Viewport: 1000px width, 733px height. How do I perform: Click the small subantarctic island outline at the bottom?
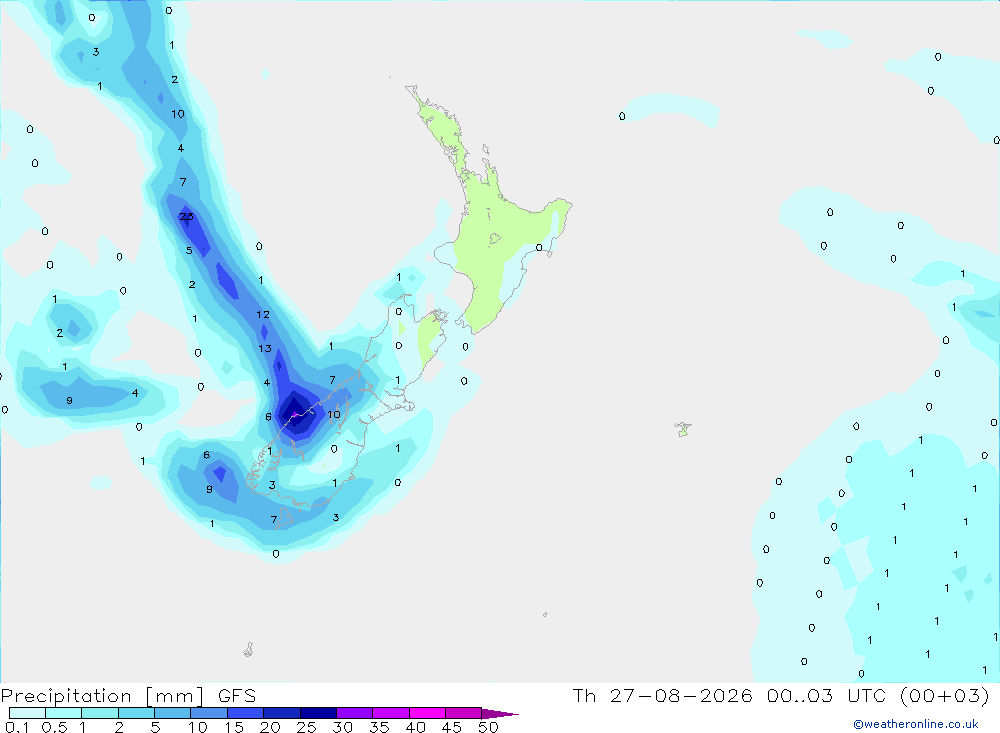(249, 649)
